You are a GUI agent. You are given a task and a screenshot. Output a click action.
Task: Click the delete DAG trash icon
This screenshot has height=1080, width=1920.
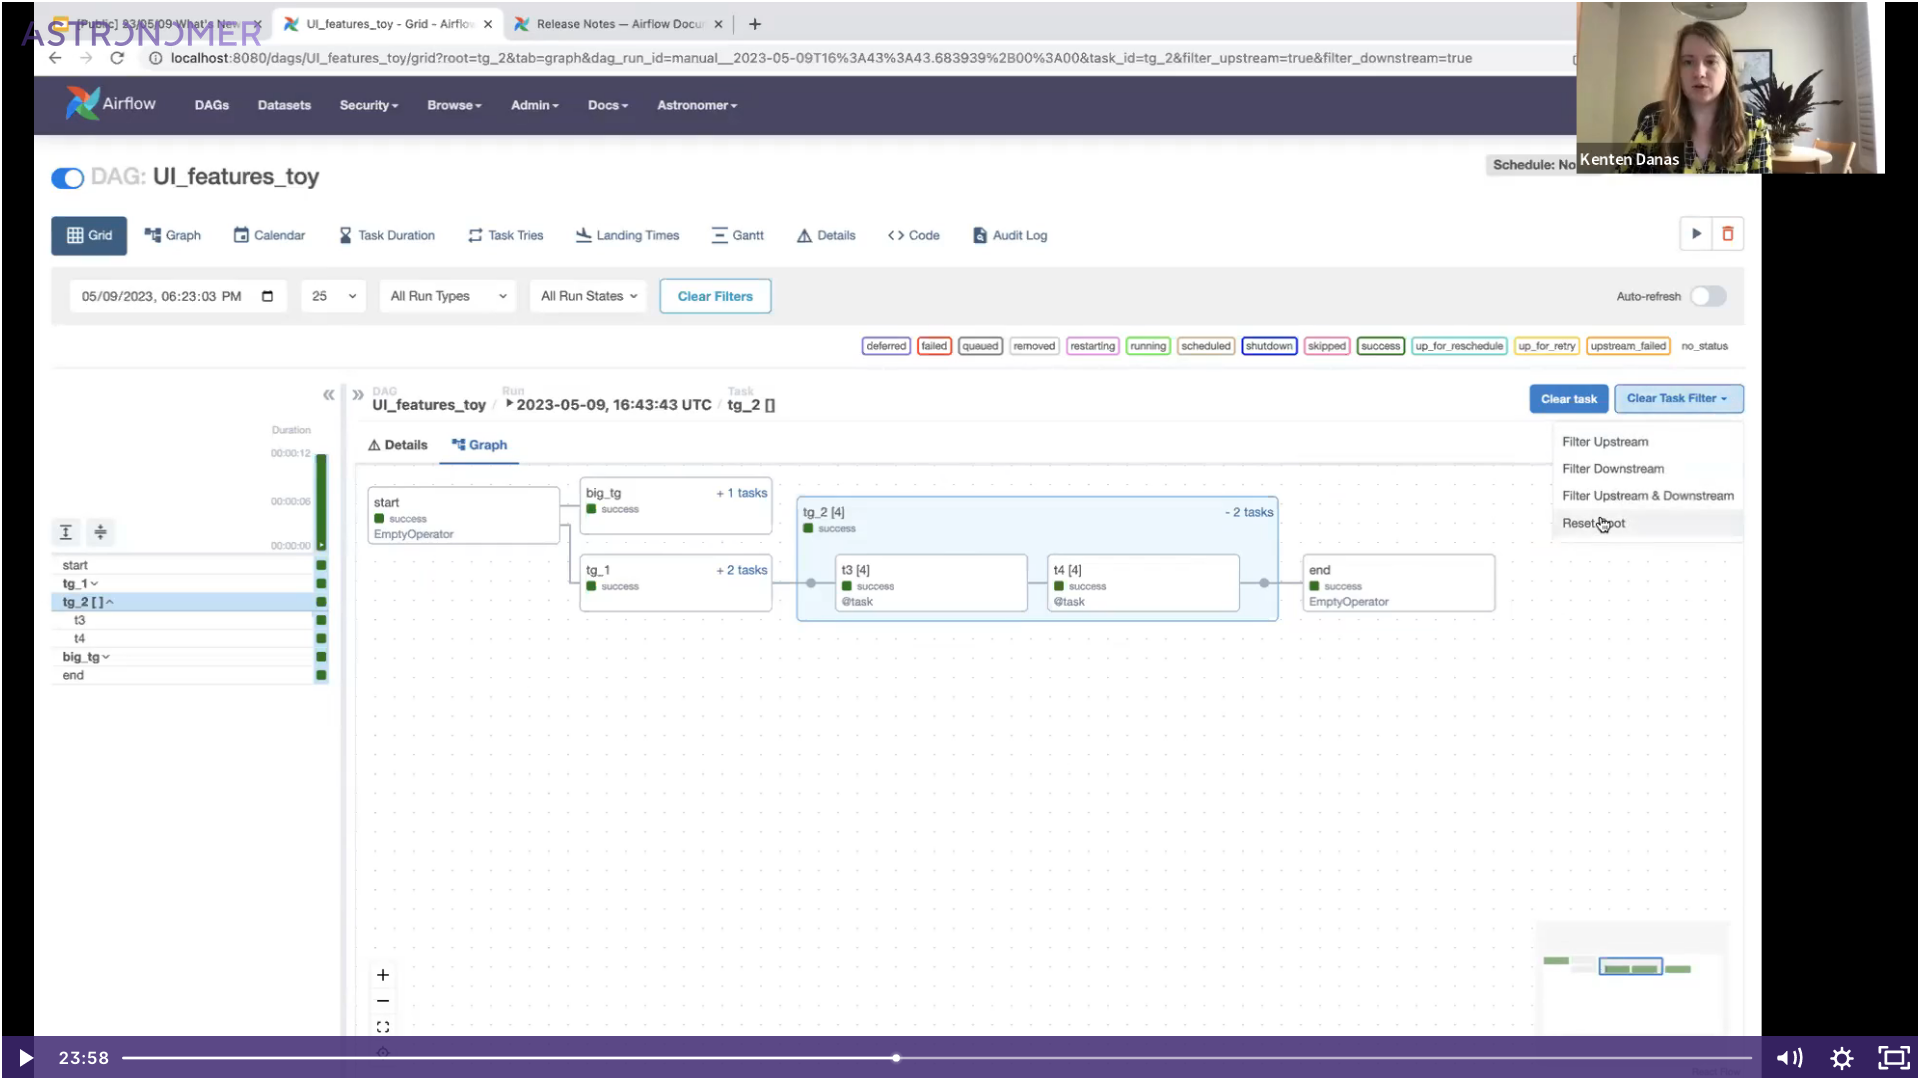point(1727,234)
